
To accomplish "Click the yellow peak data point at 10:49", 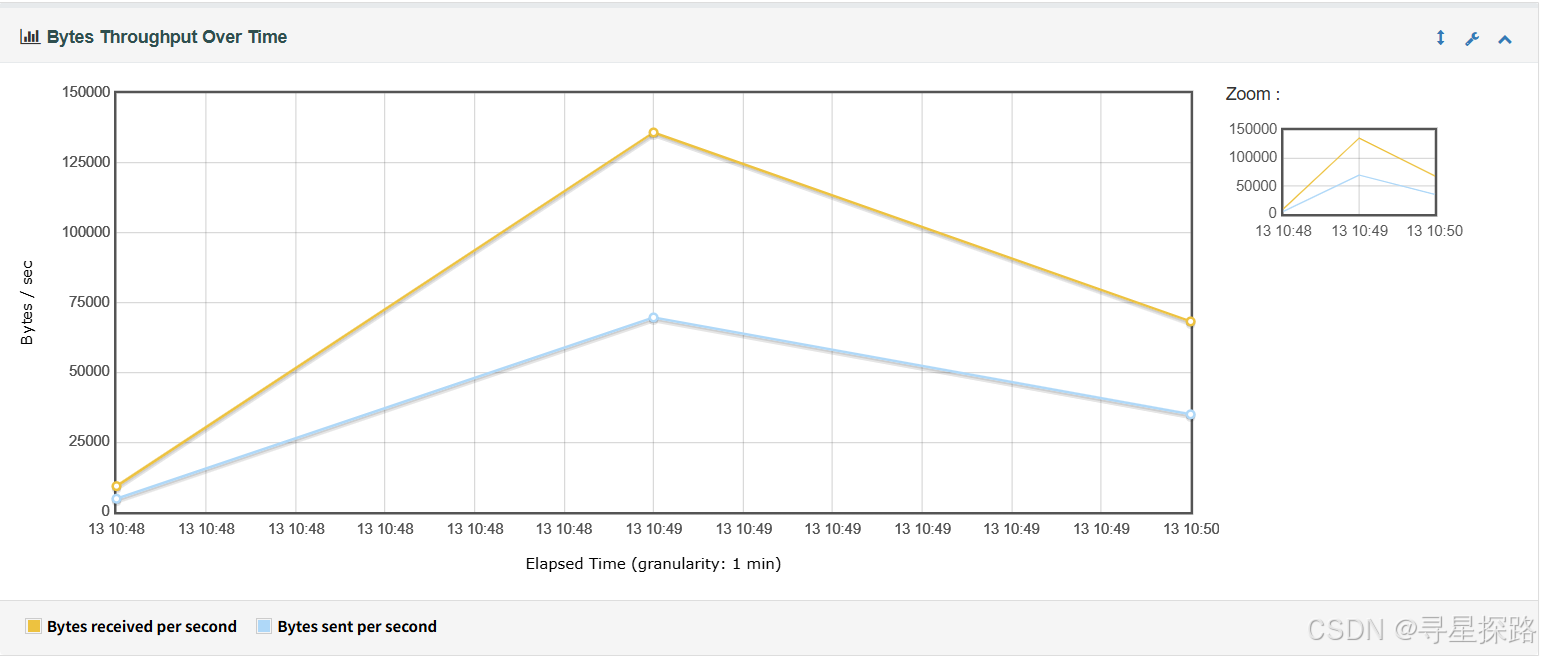I will pyautogui.click(x=653, y=133).
